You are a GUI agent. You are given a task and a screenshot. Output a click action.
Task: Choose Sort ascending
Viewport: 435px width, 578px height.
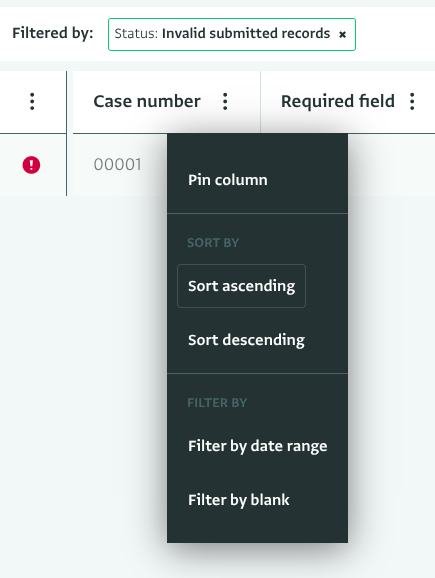pyautogui.click(x=241, y=286)
